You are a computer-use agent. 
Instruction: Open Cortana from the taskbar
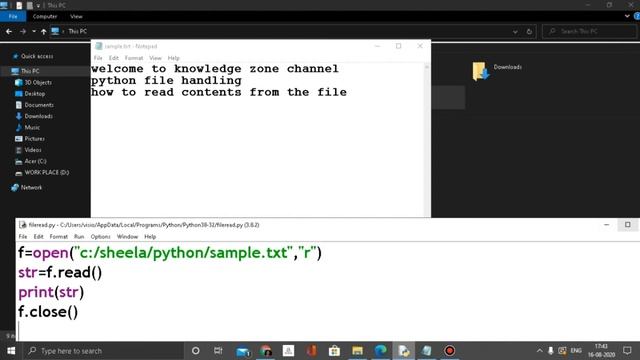pyautogui.click(x=196, y=351)
